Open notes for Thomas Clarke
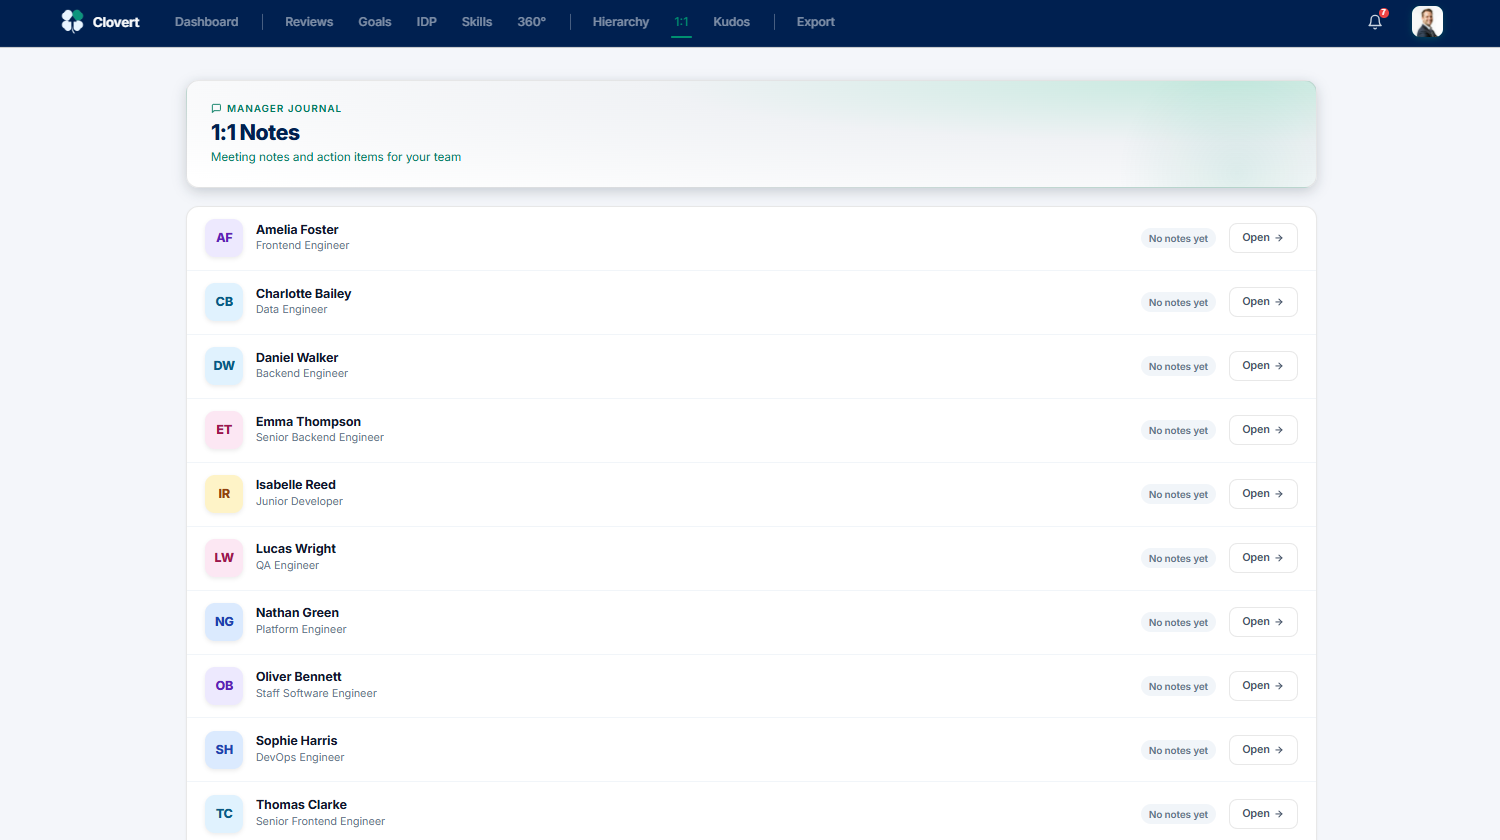 pyautogui.click(x=1263, y=814)
